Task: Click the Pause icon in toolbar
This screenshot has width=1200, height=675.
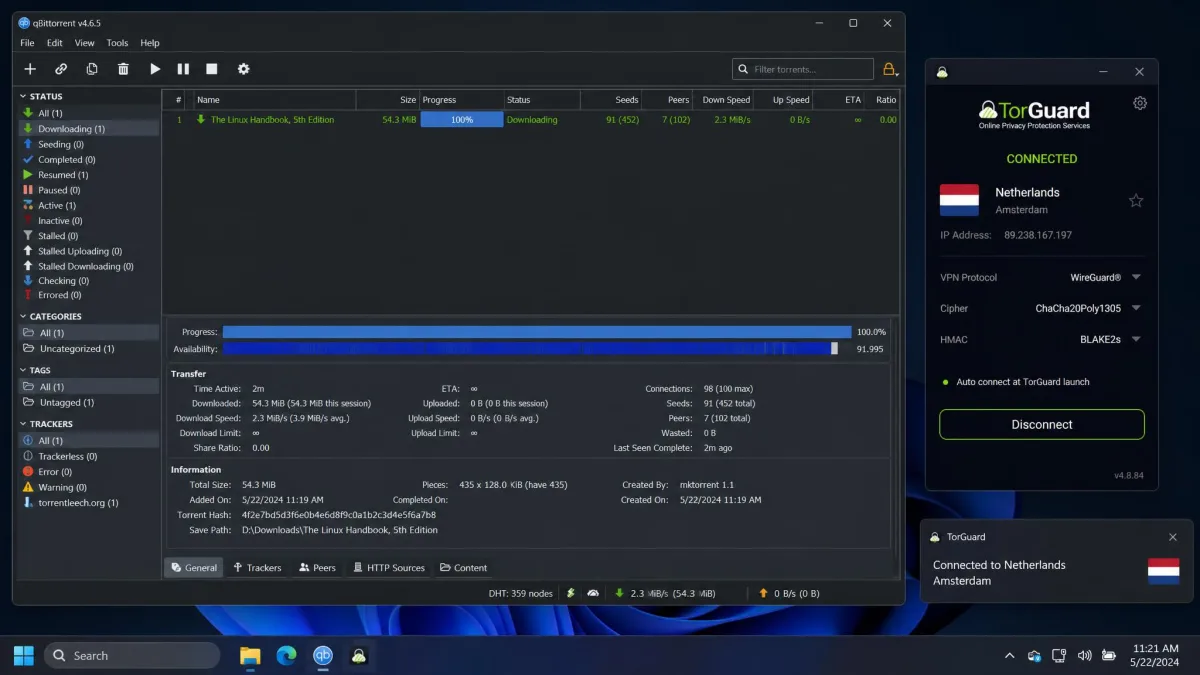Action: click(x=183, y=69)
